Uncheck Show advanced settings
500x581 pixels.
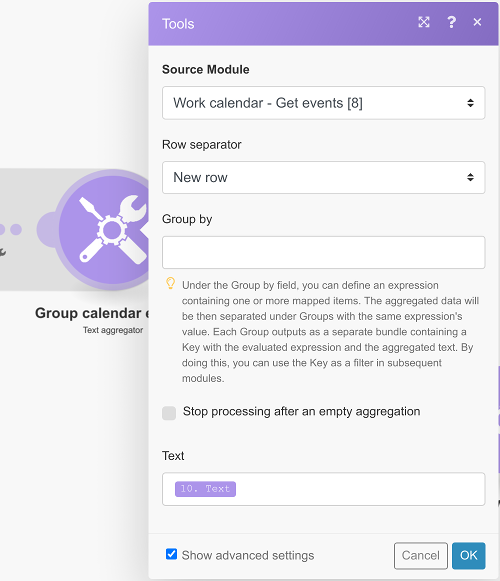(x=171, y=554)
